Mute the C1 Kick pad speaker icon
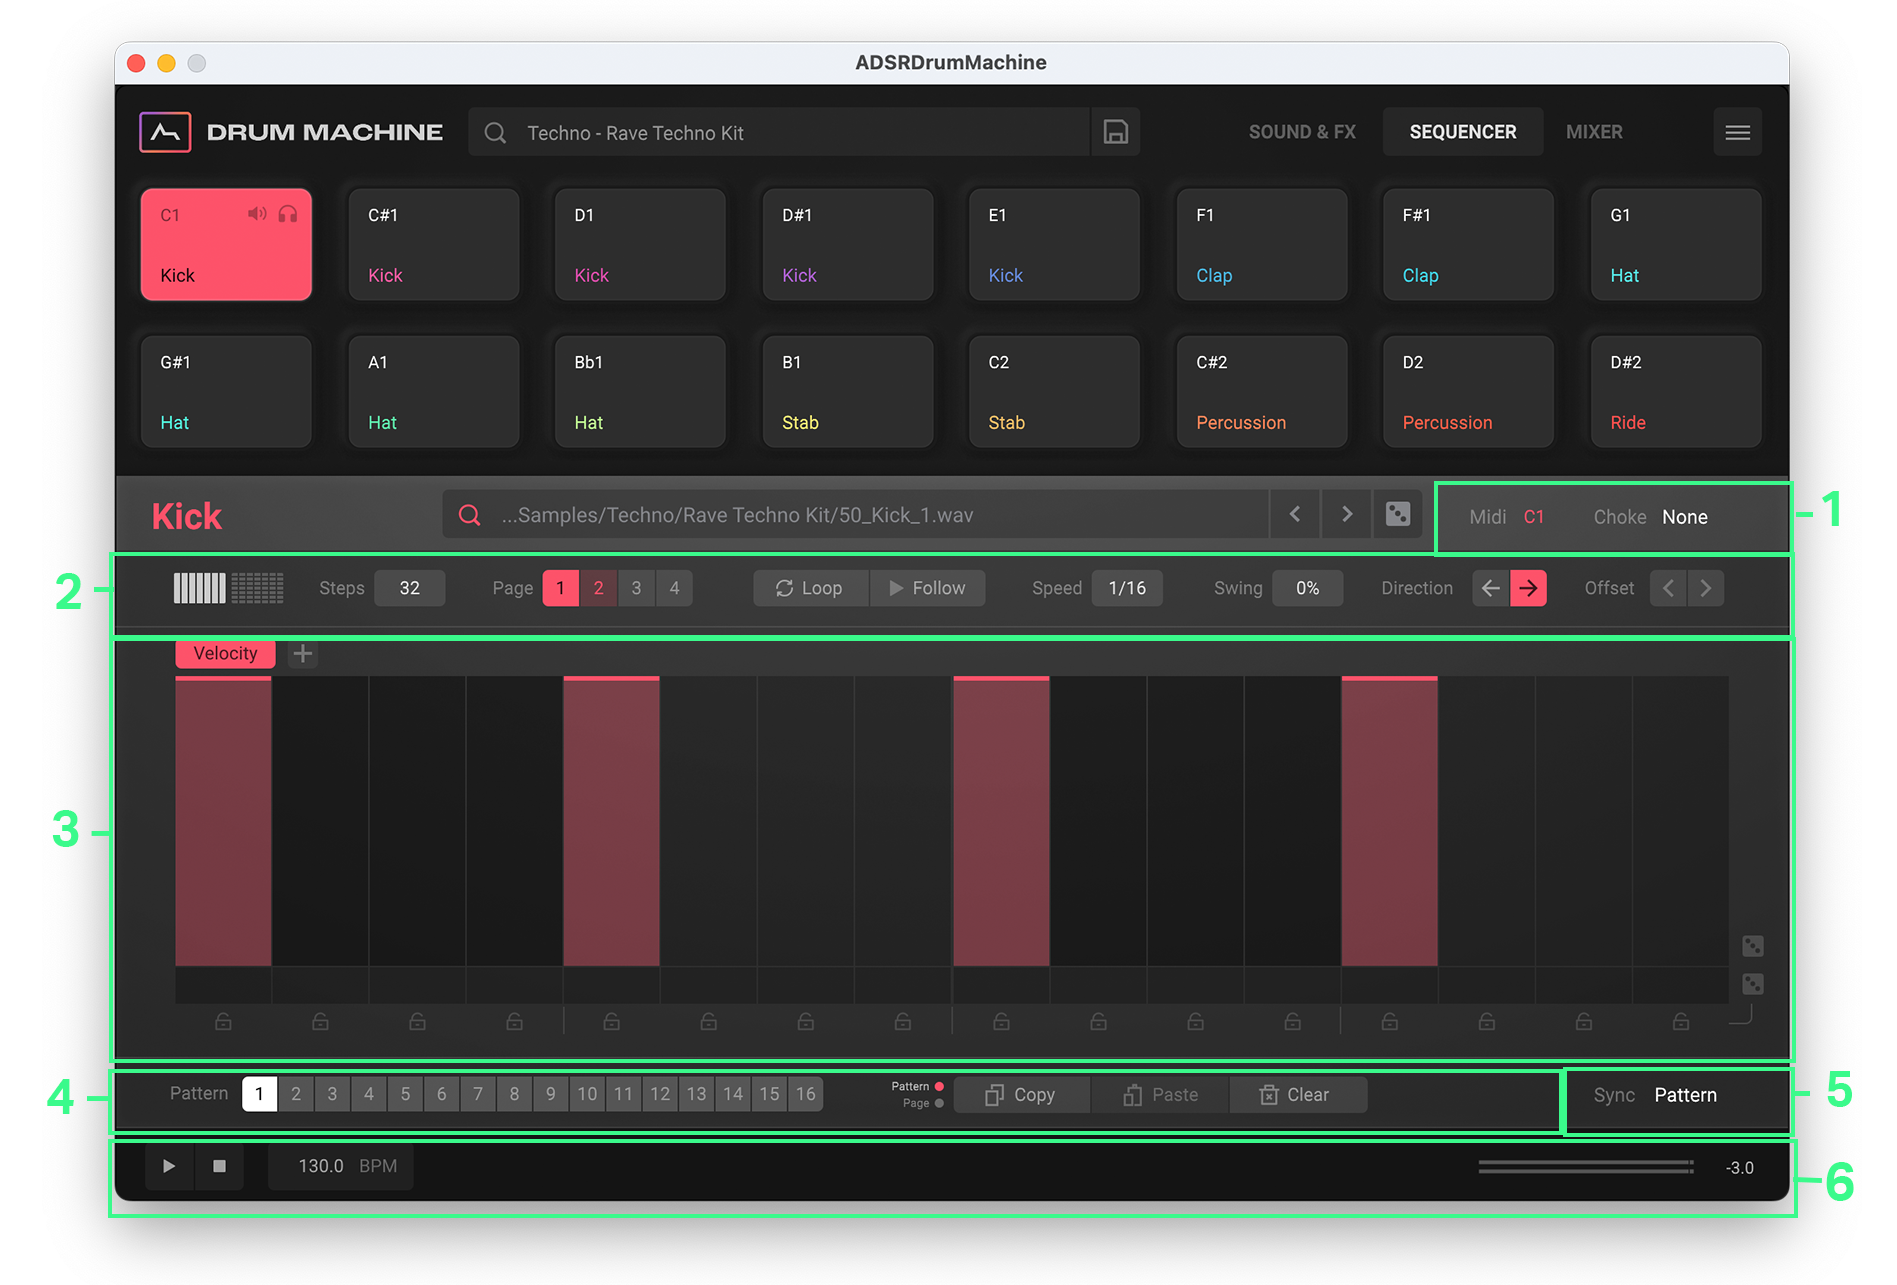Screen dimensions: 1897x1285 [x=257, y=214]
